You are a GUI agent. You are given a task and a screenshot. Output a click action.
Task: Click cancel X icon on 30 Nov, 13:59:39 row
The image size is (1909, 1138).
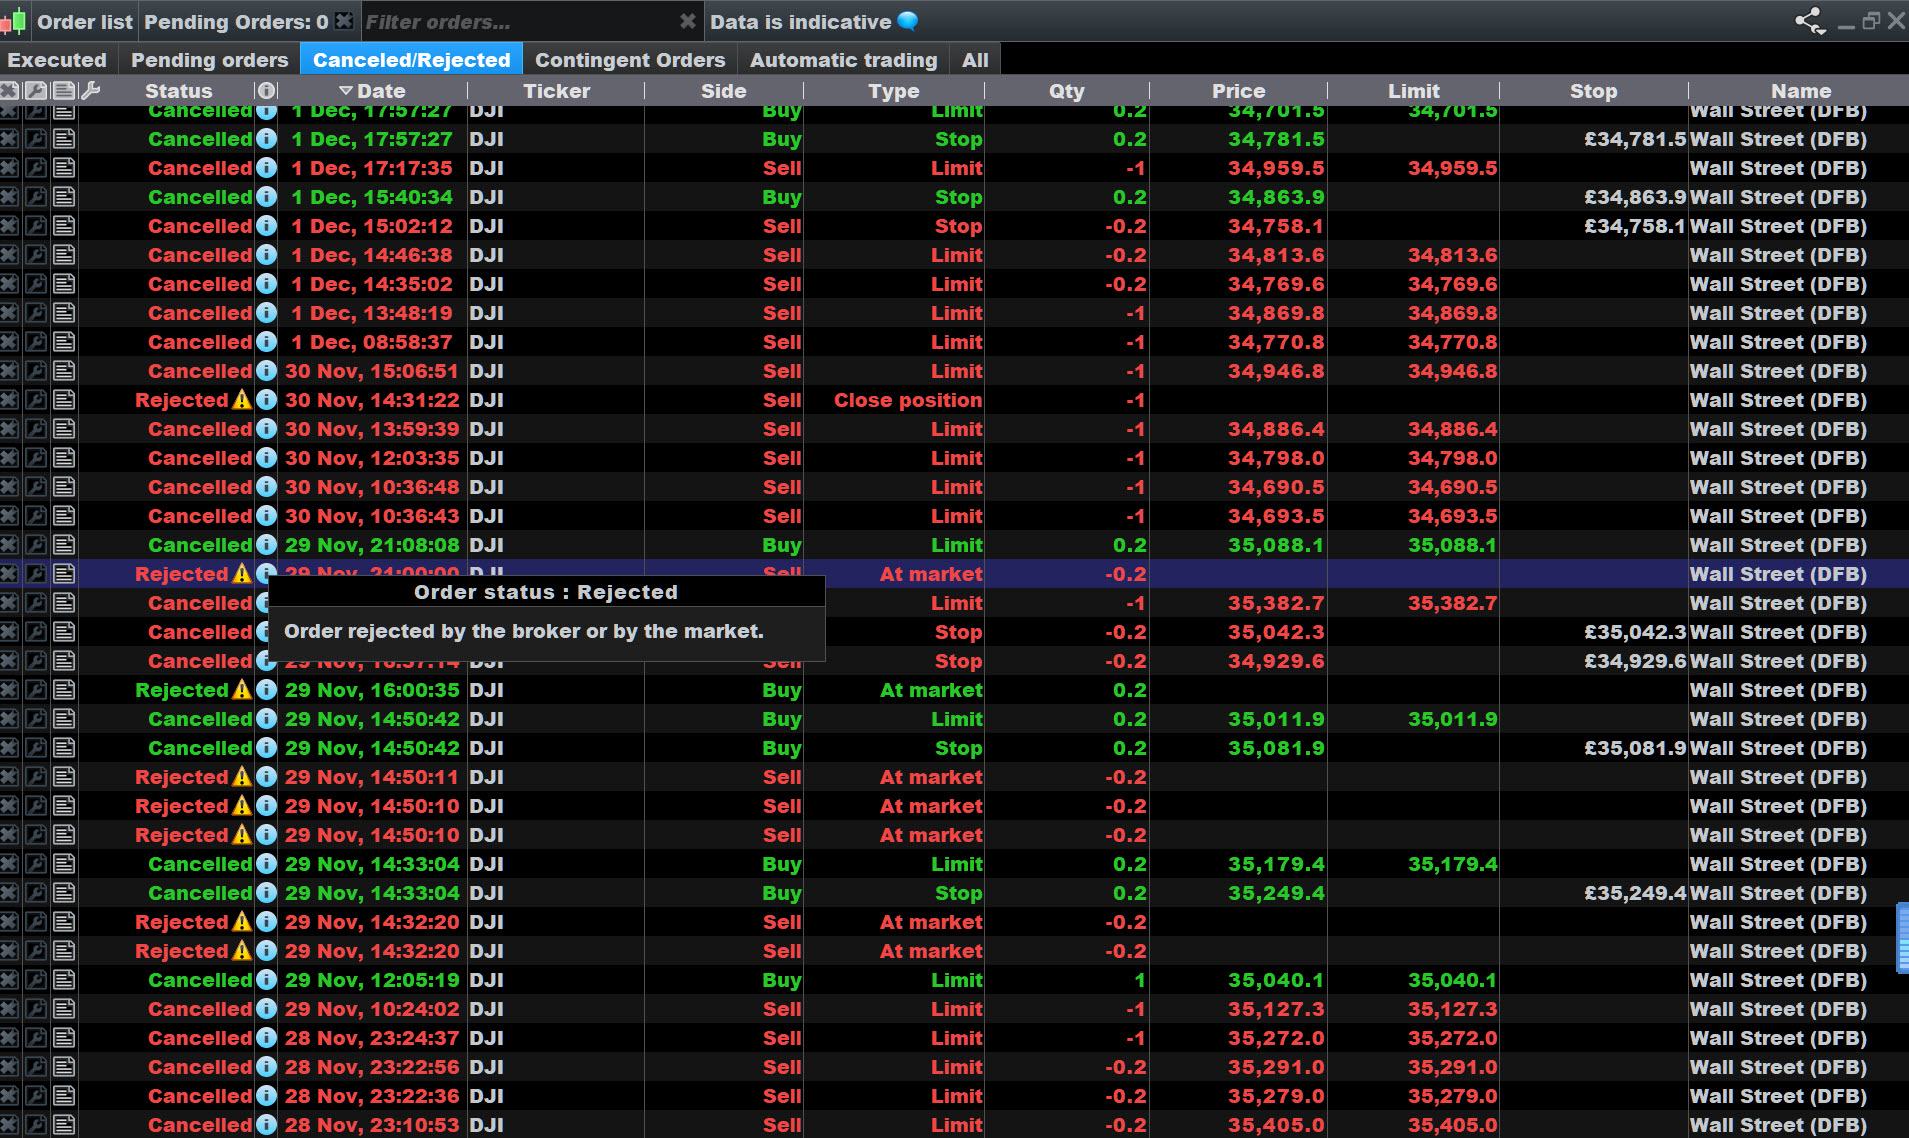pos(9,429)
